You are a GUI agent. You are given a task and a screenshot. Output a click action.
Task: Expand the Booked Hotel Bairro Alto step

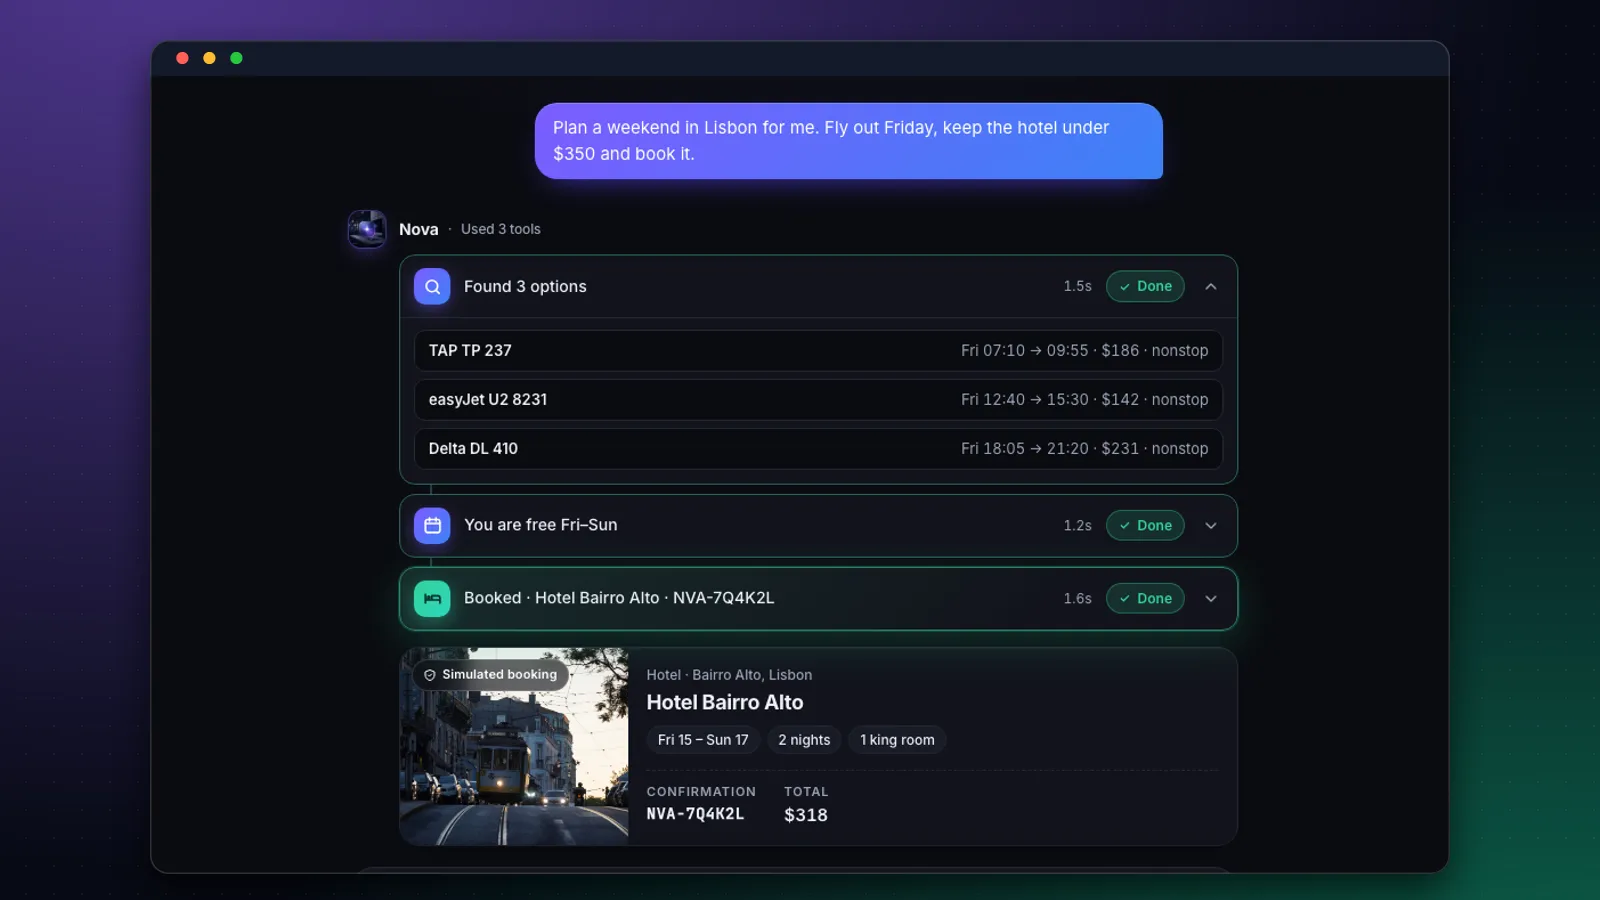pyautogui.click(x=1211, y=598)
